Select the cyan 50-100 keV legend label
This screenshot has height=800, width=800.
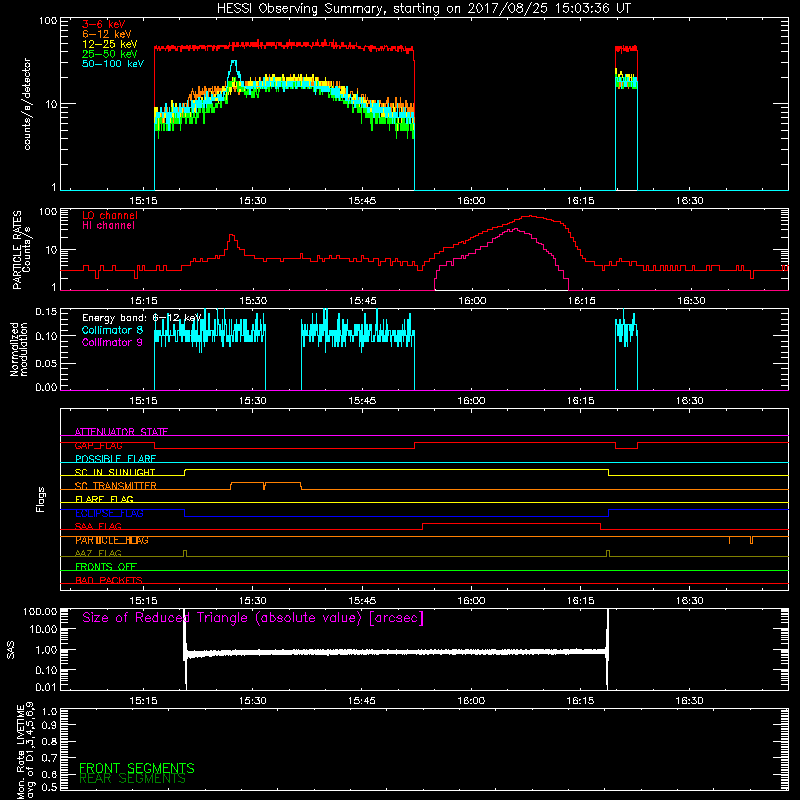click(x=113, y=64)
